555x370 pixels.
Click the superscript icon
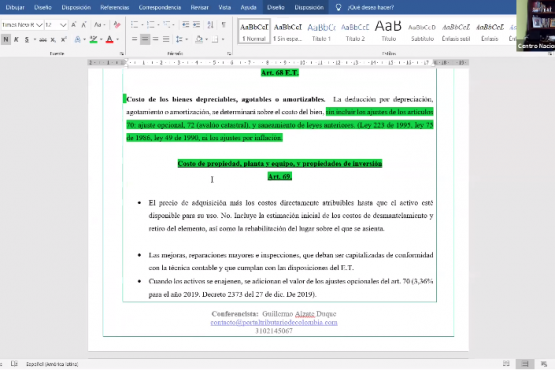point(64,39)
